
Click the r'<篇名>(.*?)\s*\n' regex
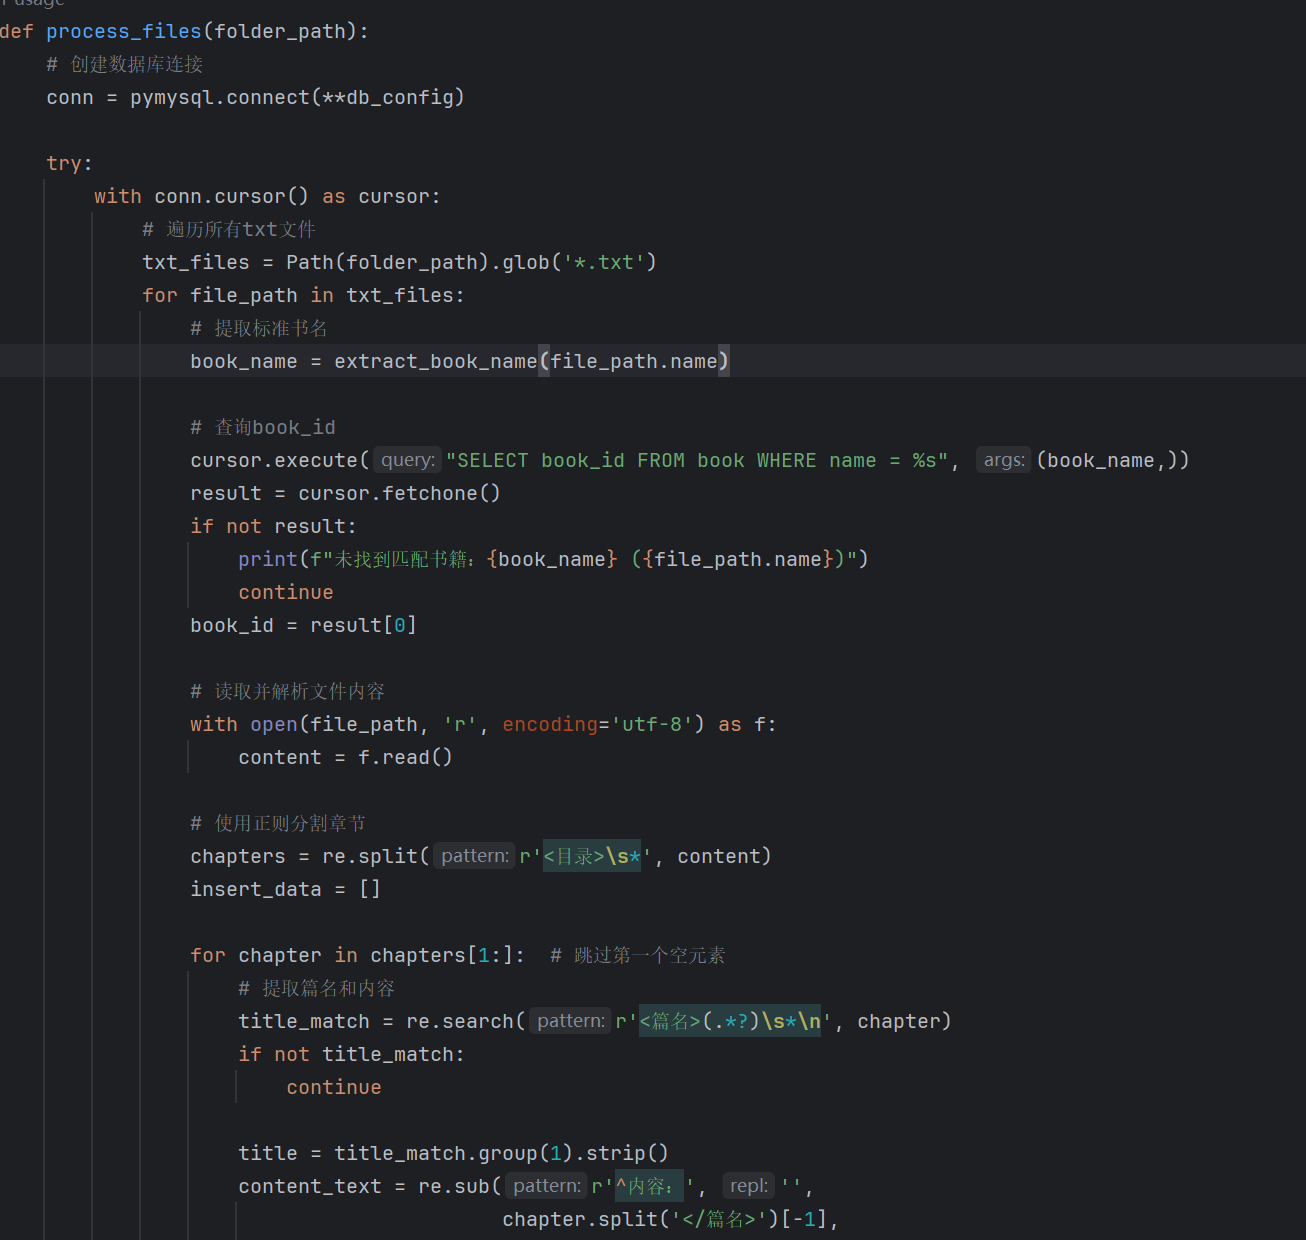[724, 1021]
